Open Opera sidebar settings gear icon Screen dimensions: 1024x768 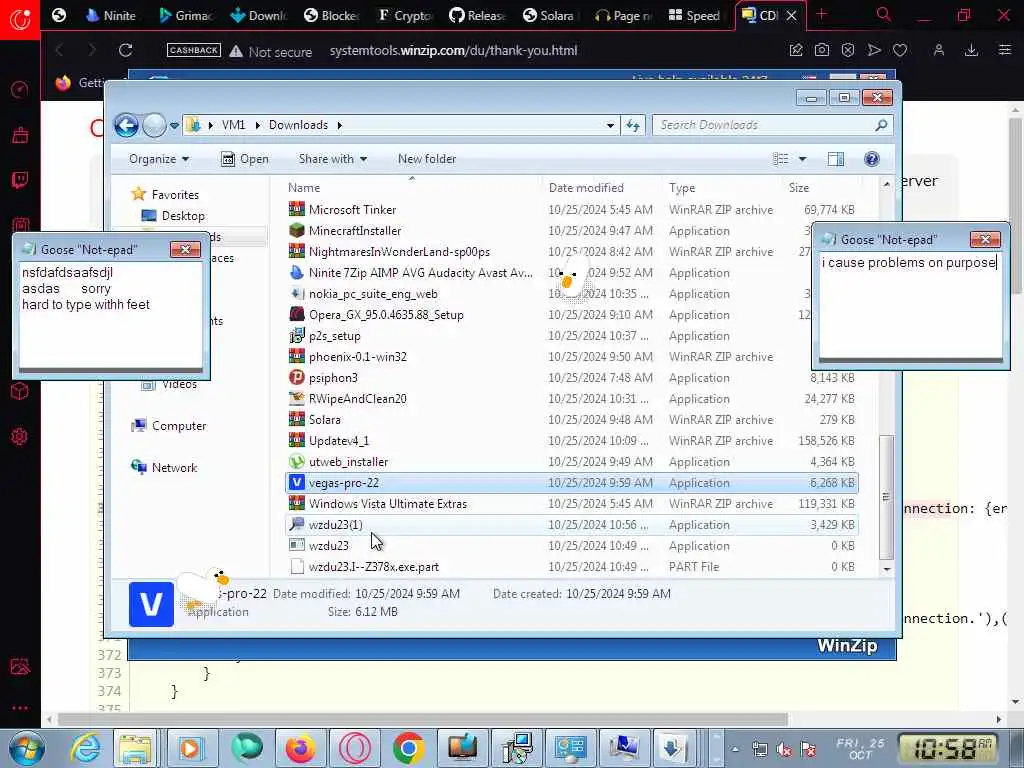[x=20, y=436]
